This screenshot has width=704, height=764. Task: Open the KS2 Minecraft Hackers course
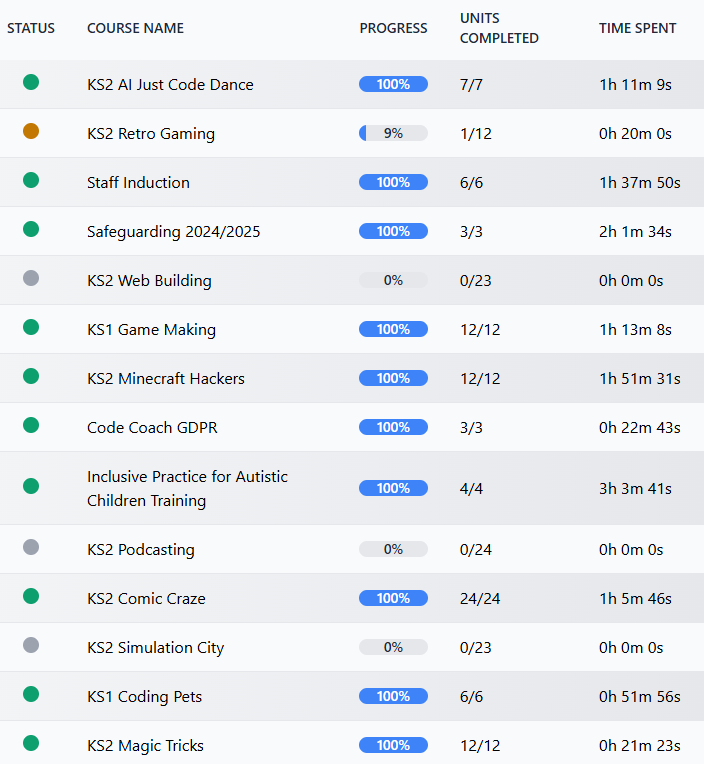(165, 379)
